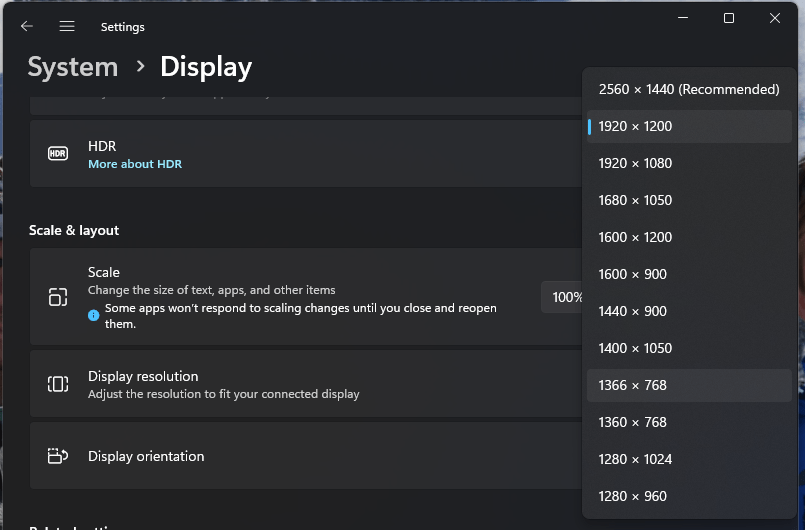This screenshot has height=530, width=805.
Task: Close the Settings window
Action: click(x=775, y=18)
